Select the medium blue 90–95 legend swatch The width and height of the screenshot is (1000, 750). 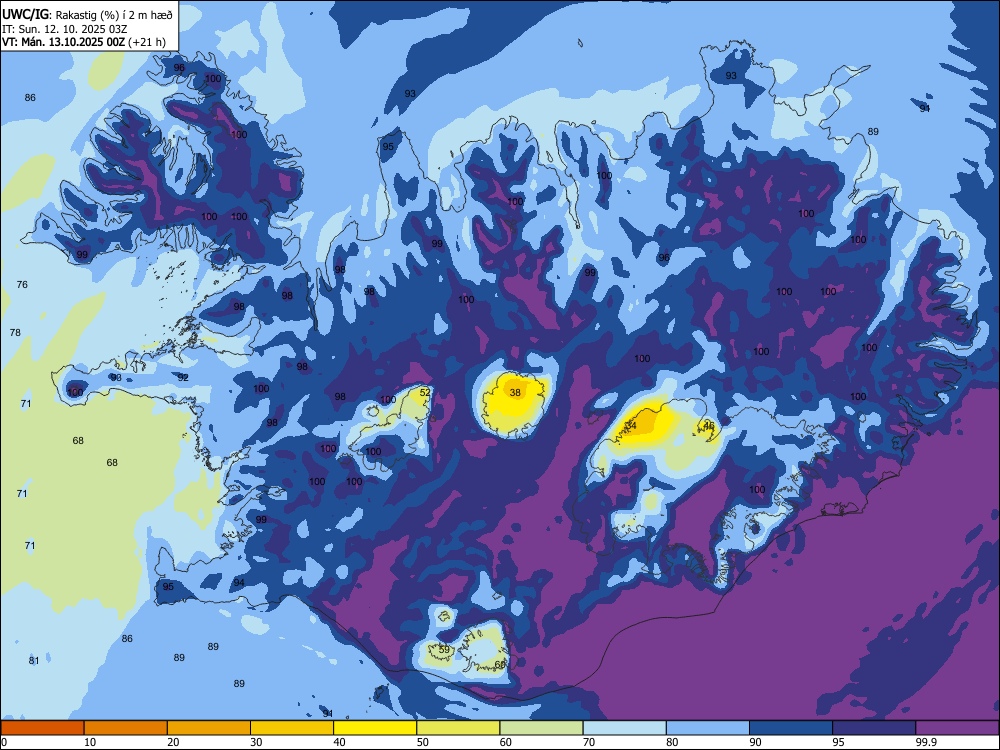coord(791,728)
